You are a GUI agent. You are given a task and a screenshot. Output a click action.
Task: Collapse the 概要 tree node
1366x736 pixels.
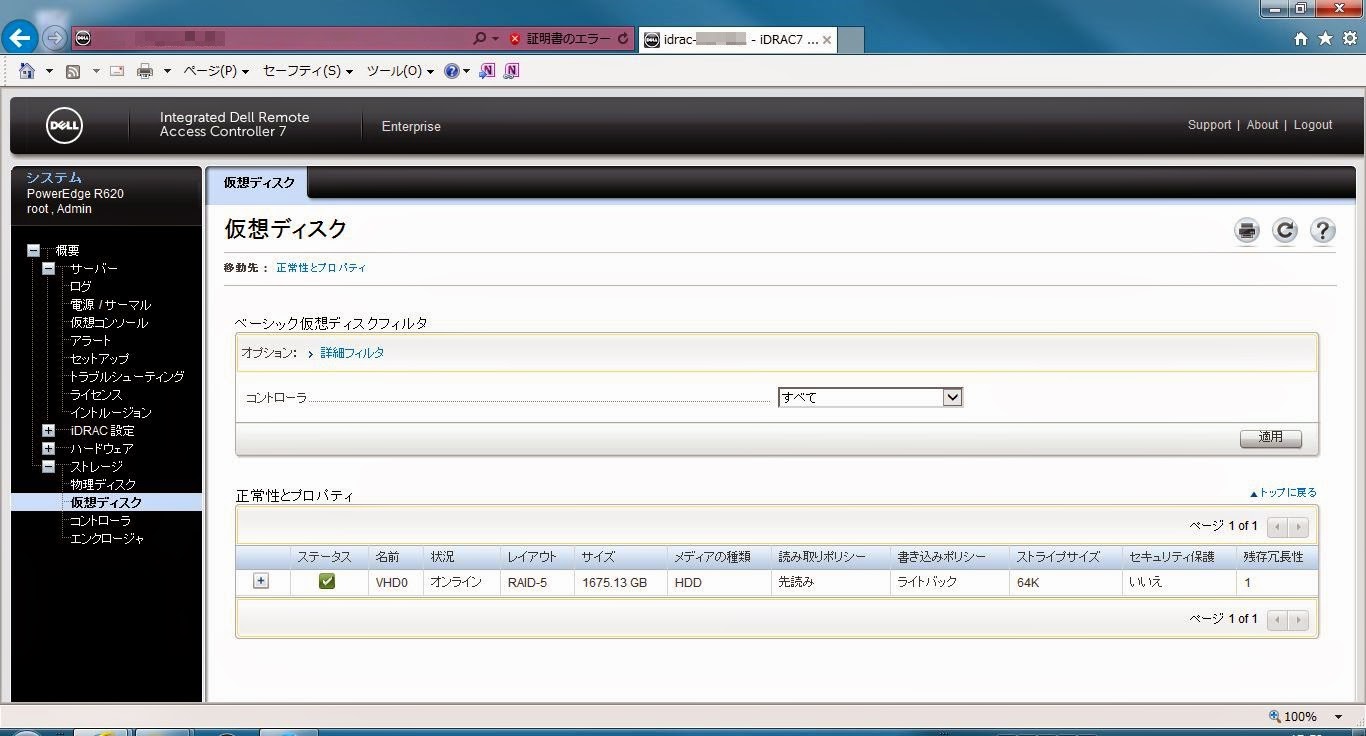[33, 251]
